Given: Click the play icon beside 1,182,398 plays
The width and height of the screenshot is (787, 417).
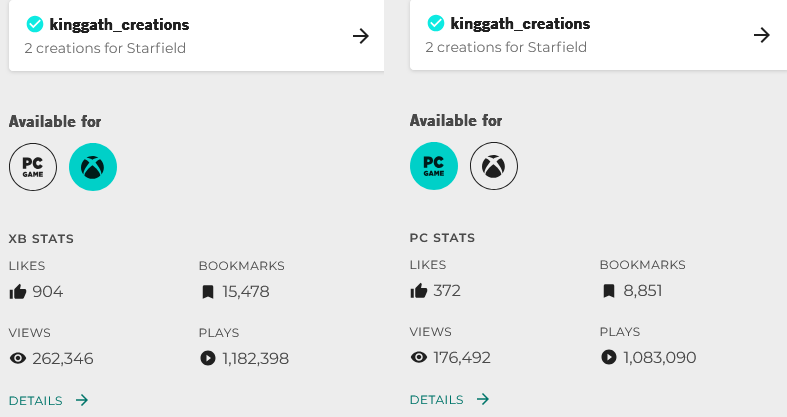Looking at the screenshot, I should [208, 358].
